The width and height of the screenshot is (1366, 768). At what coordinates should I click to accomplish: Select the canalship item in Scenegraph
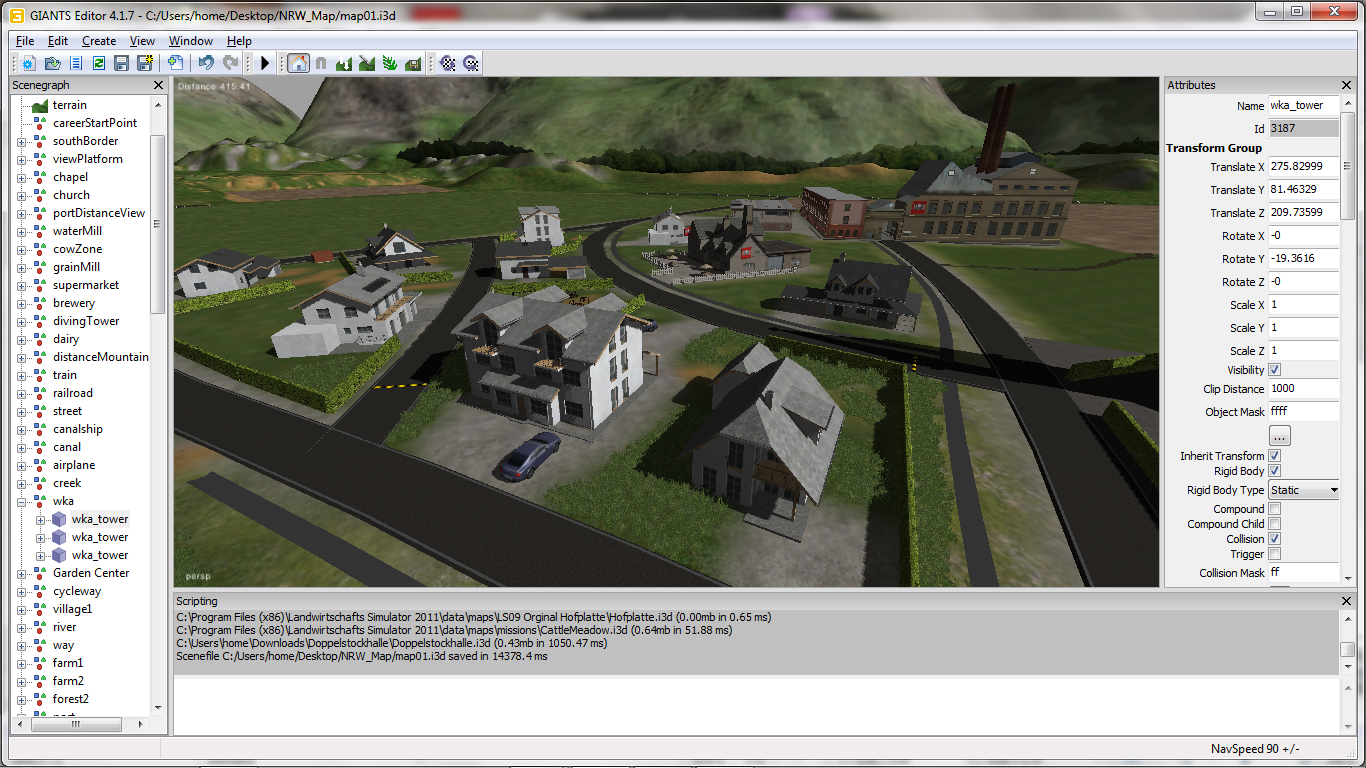point(78,429)
